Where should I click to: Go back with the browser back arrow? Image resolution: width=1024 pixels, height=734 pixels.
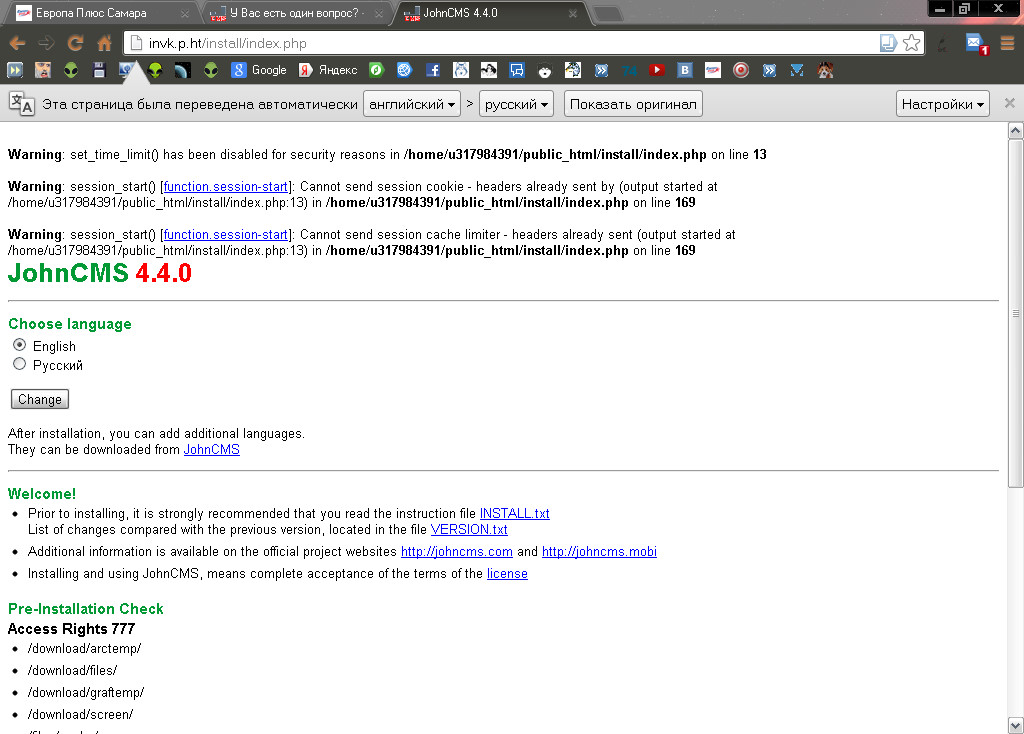tap(18, 44)
